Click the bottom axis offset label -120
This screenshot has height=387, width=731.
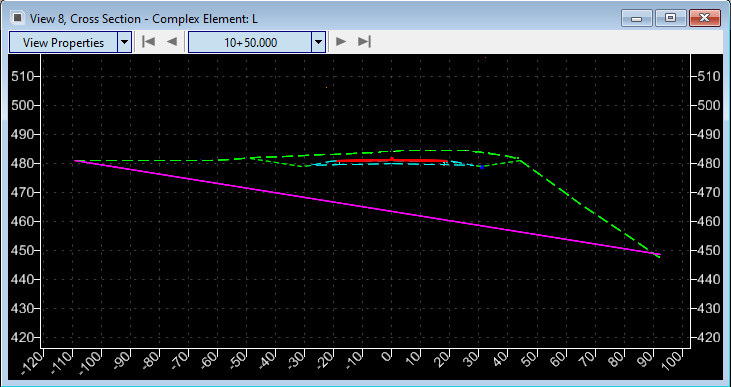(x=33, y=364)
